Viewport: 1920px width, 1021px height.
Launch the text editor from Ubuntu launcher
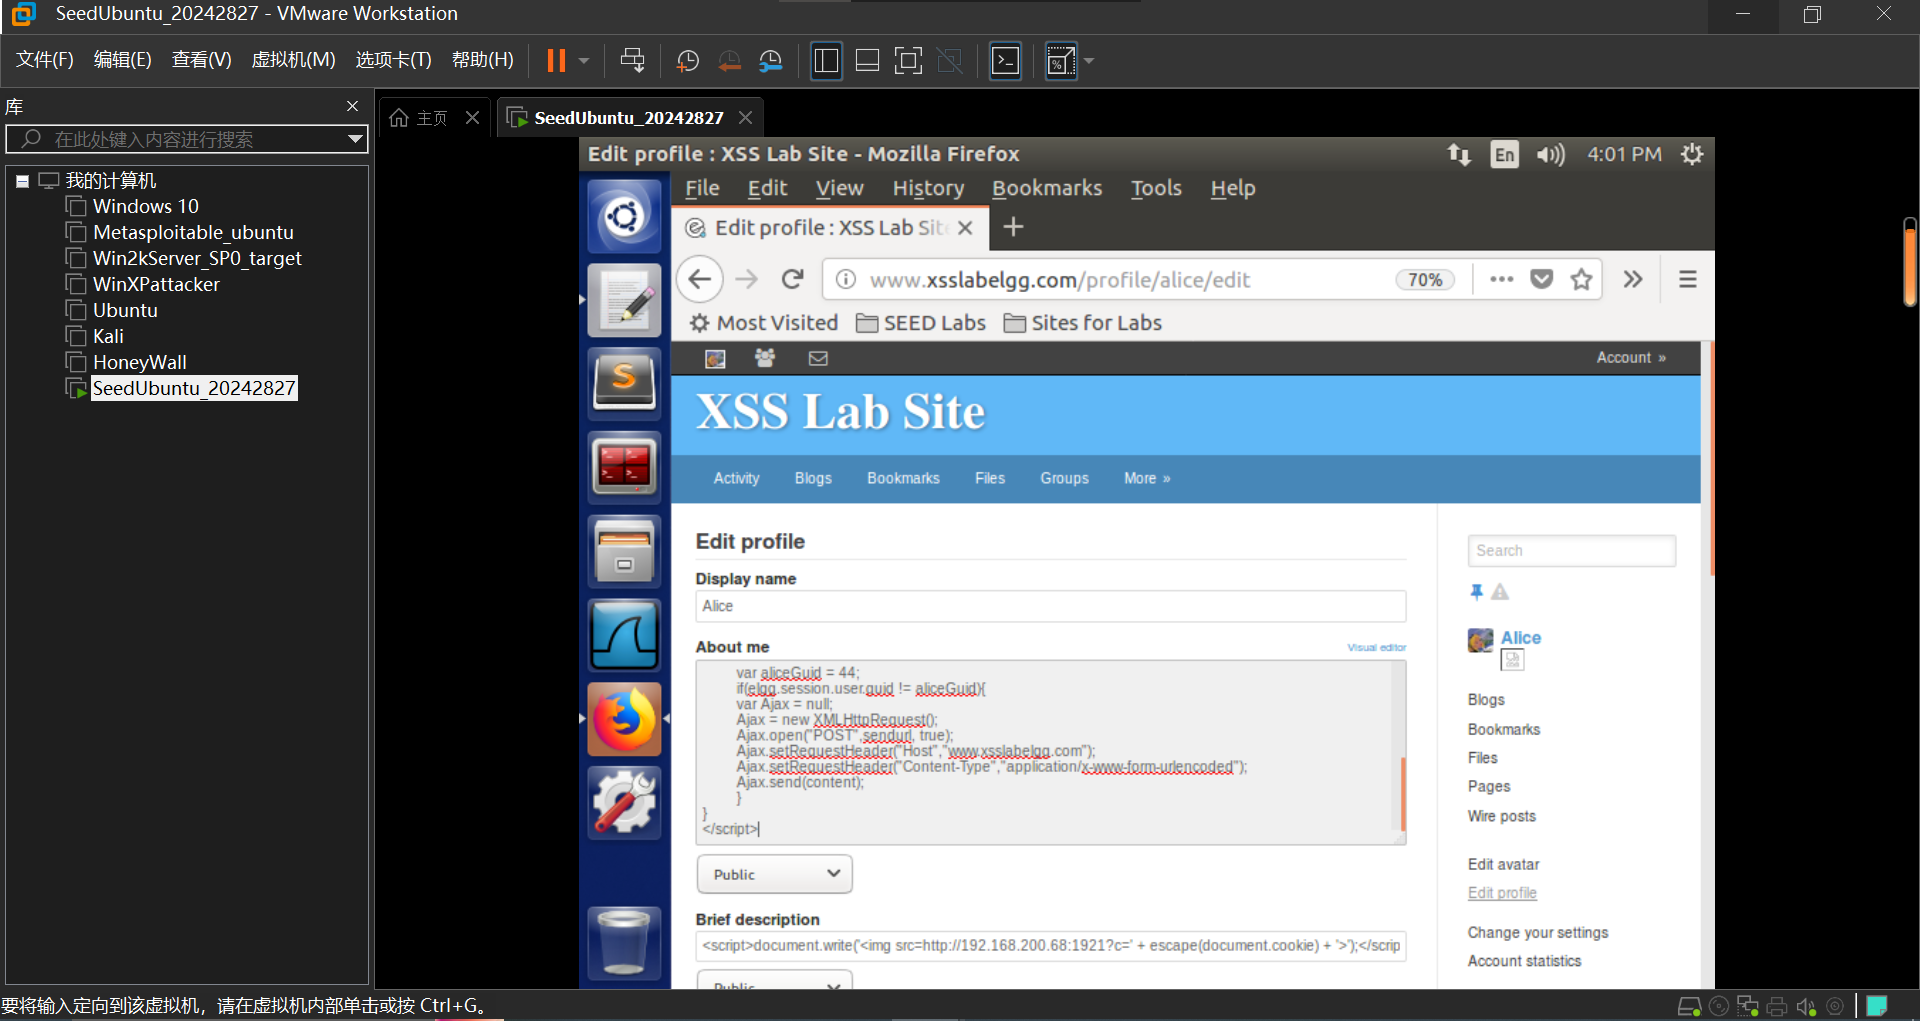tap(624, 300)
